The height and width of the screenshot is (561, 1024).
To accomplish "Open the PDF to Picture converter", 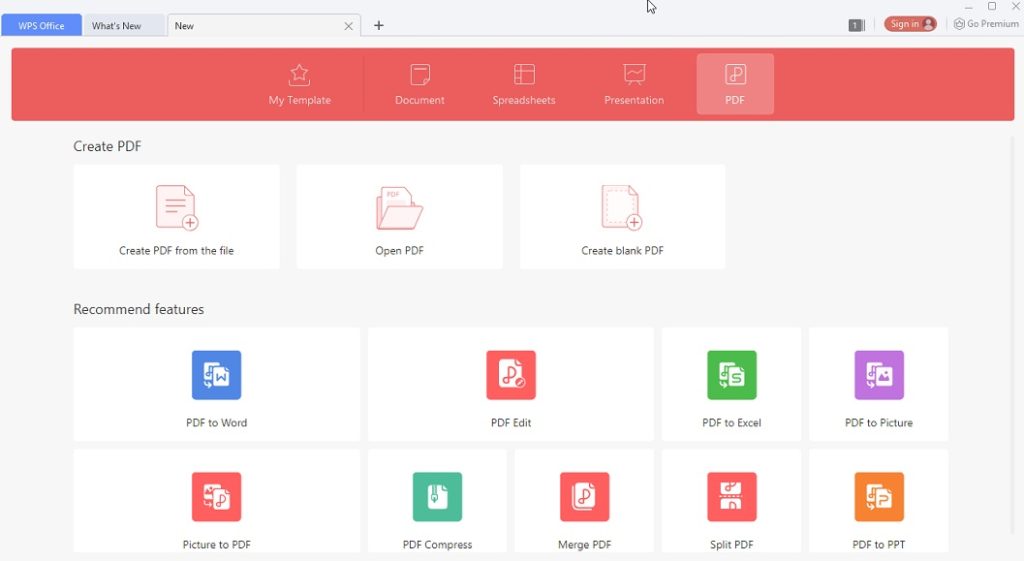I will (x=878, y=376).
